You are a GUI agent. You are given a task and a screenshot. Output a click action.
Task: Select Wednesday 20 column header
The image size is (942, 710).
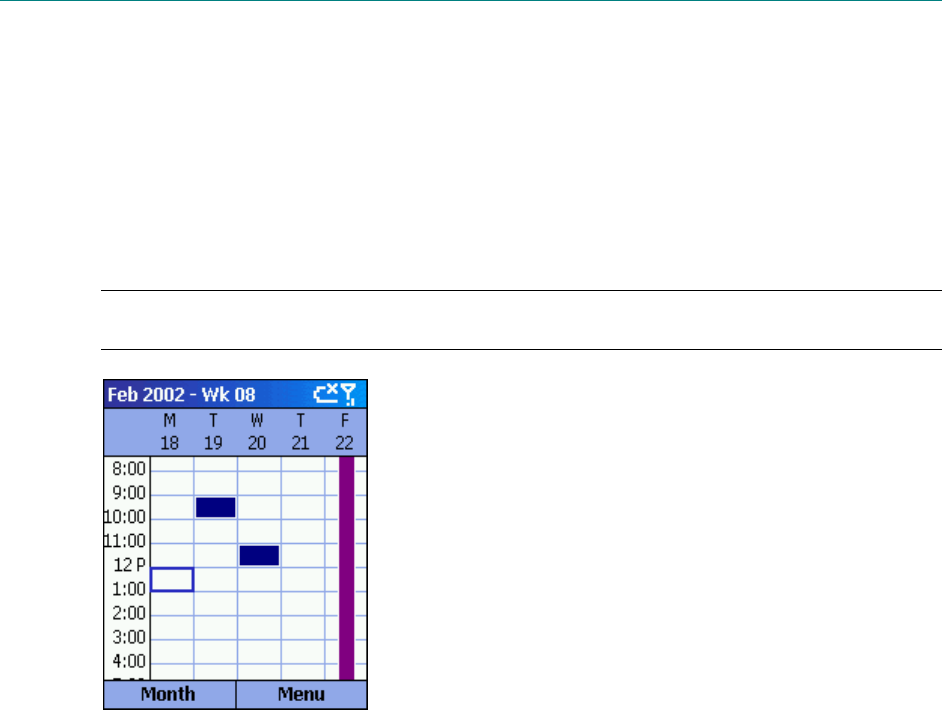257,432
